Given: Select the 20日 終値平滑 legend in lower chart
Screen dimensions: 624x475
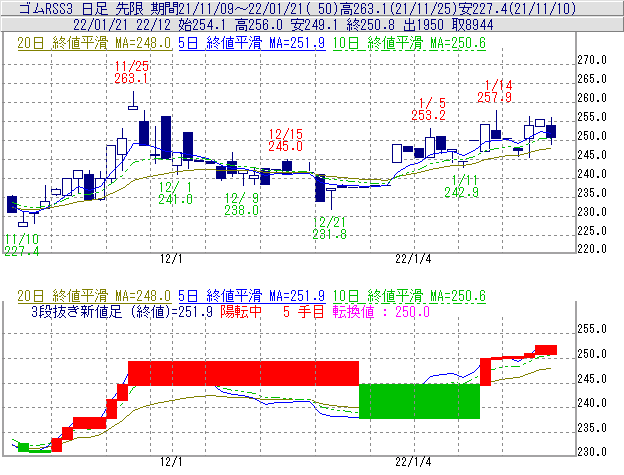Looking at the screenshot, I should [x=94, y=296].
